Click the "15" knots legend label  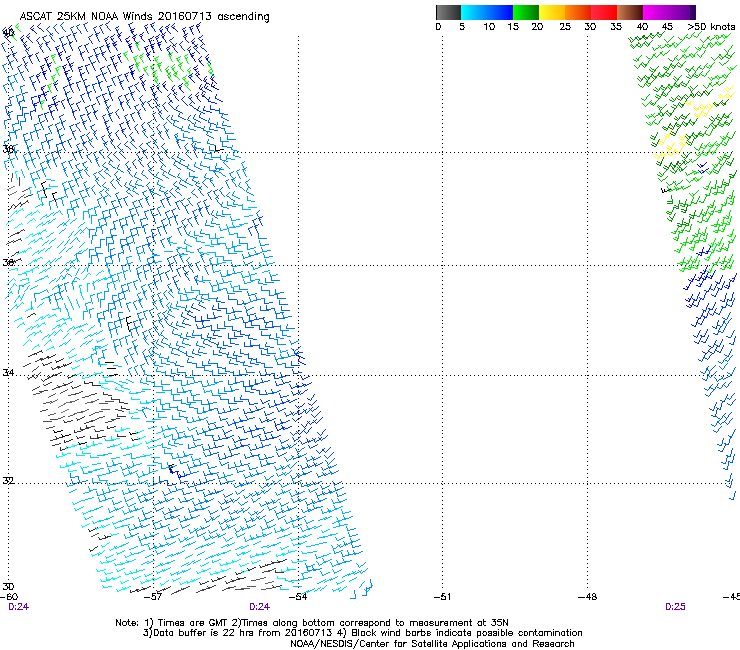(513, 27)
